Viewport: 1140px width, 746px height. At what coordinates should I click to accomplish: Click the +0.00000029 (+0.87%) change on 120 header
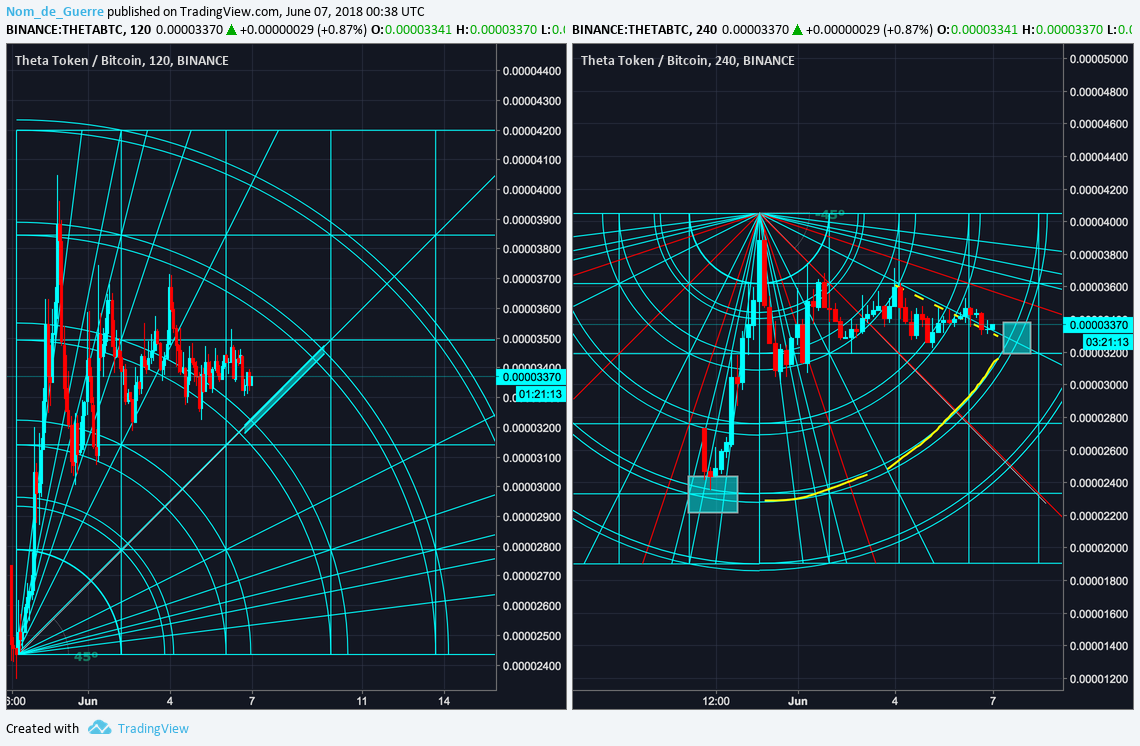[x=303, y=30]
